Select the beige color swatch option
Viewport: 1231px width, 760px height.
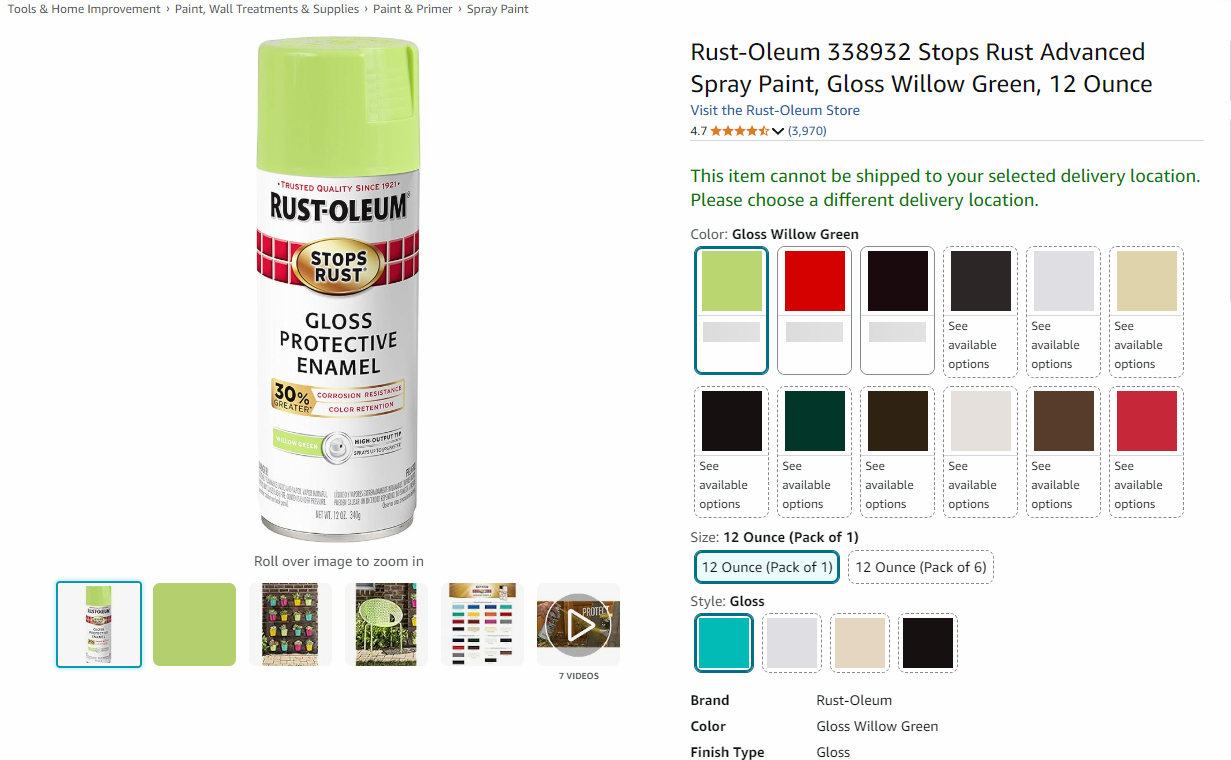(1146, 310)
